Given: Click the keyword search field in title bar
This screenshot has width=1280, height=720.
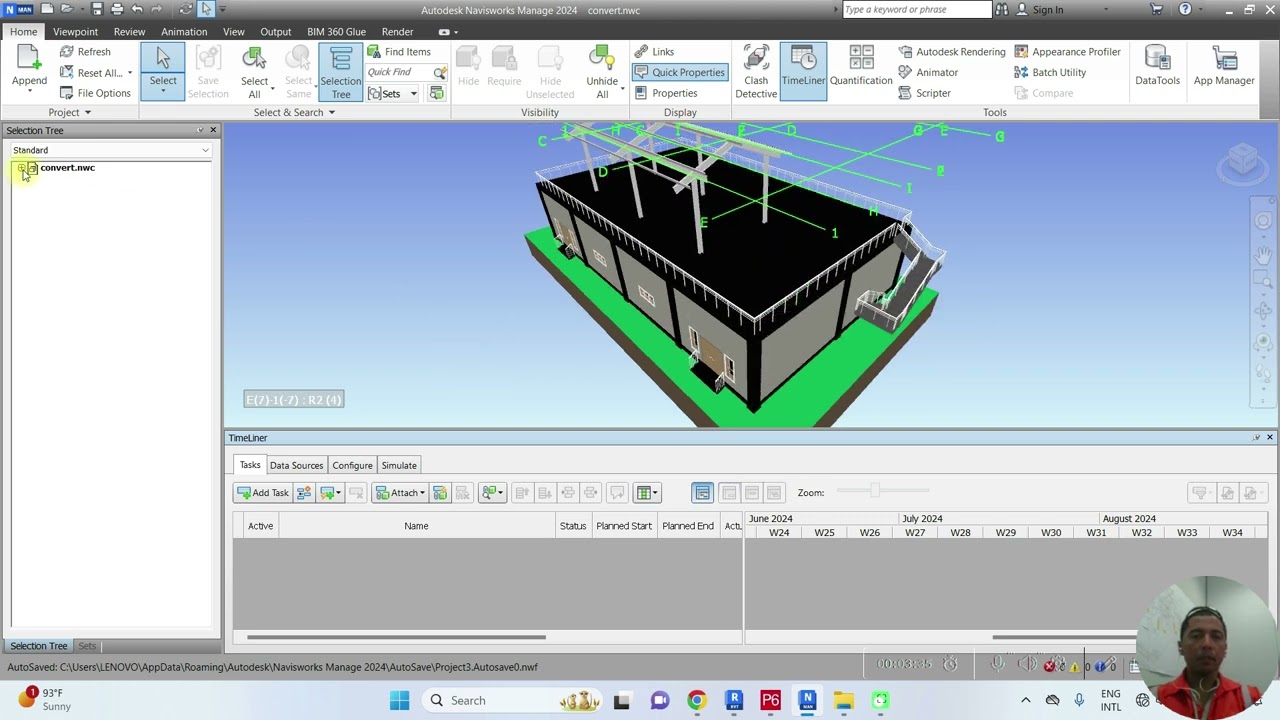Looking at the screenshot, I should click(x=916, y=10).
